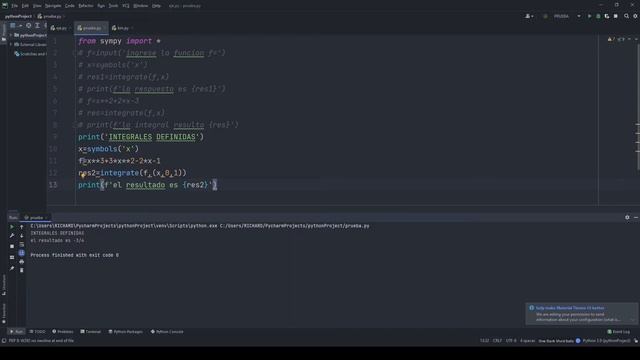640x360 pixels.
Task: Open the Run menu
Action: (101, 6)
